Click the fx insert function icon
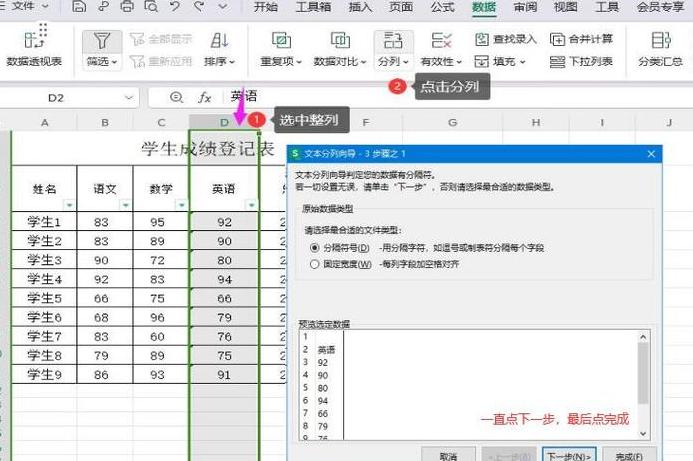 click(204, 97)
